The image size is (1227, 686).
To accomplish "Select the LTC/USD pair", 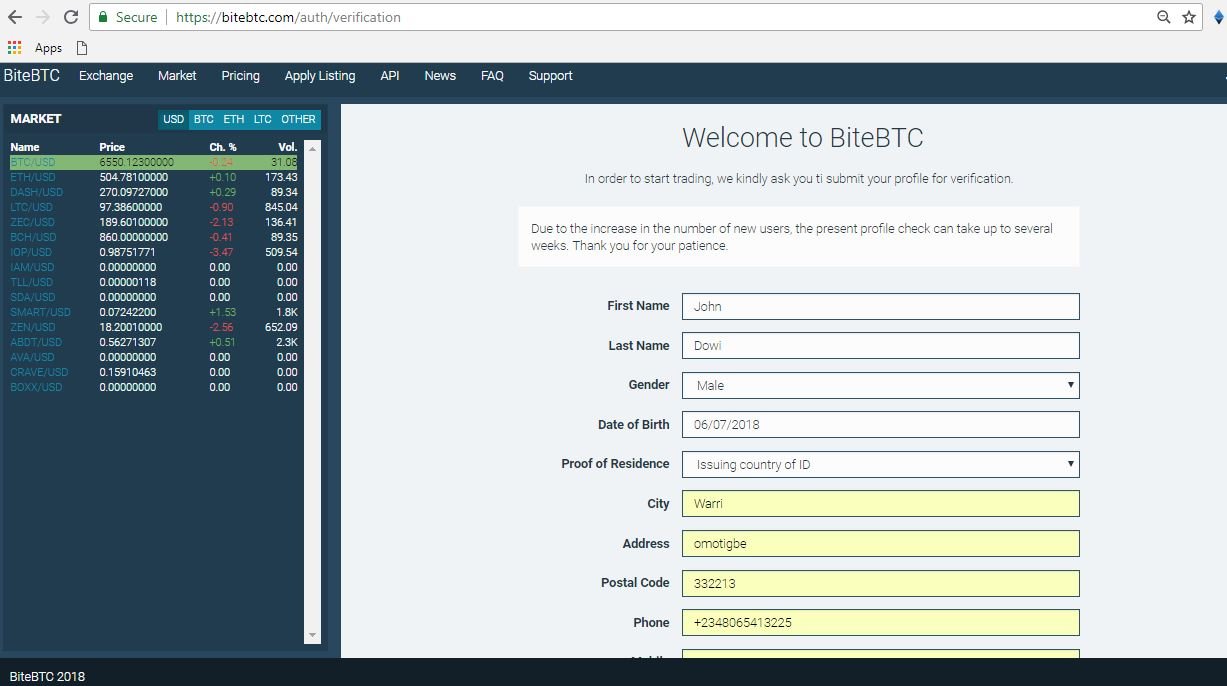I will [153, 207].
